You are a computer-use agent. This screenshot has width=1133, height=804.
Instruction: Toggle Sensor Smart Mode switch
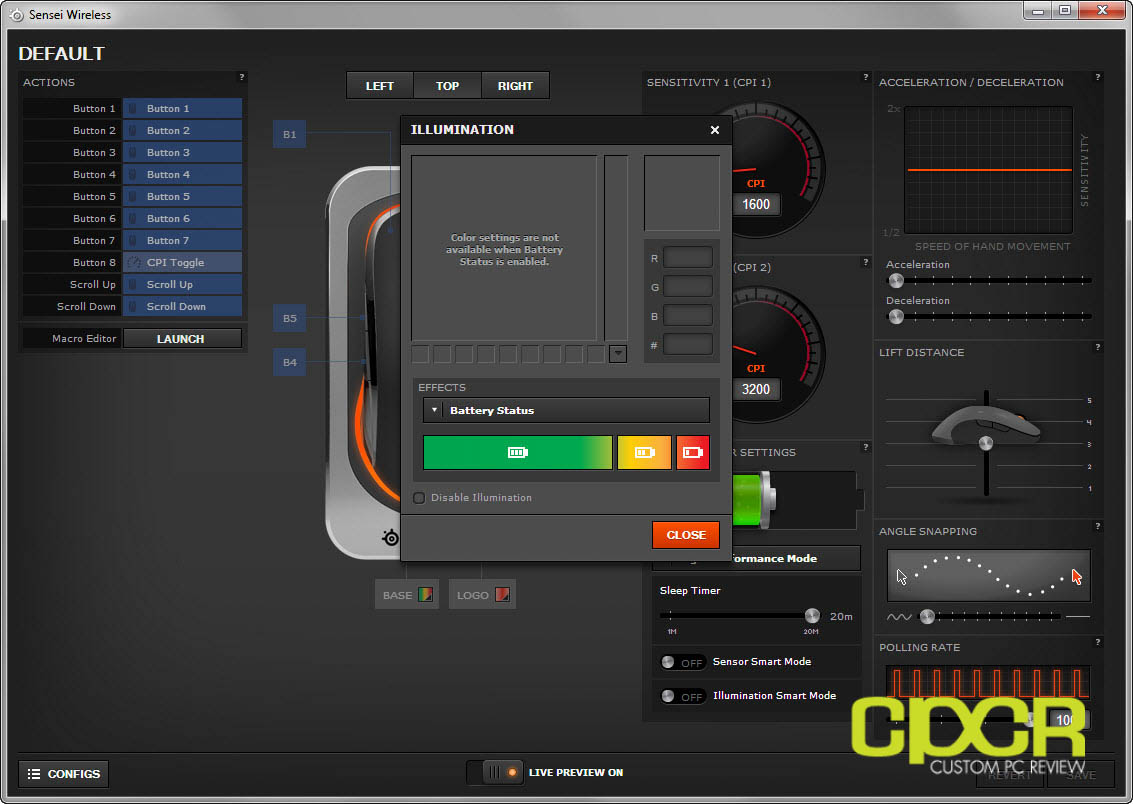pyautogui.click(x=682, y=662)
